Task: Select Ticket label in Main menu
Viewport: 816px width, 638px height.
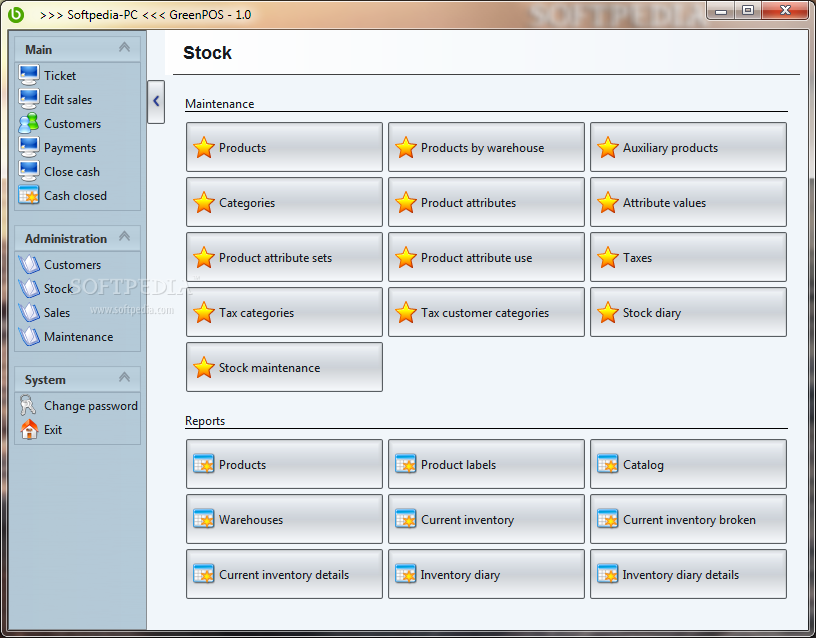Action: click(x=60, y=76)
